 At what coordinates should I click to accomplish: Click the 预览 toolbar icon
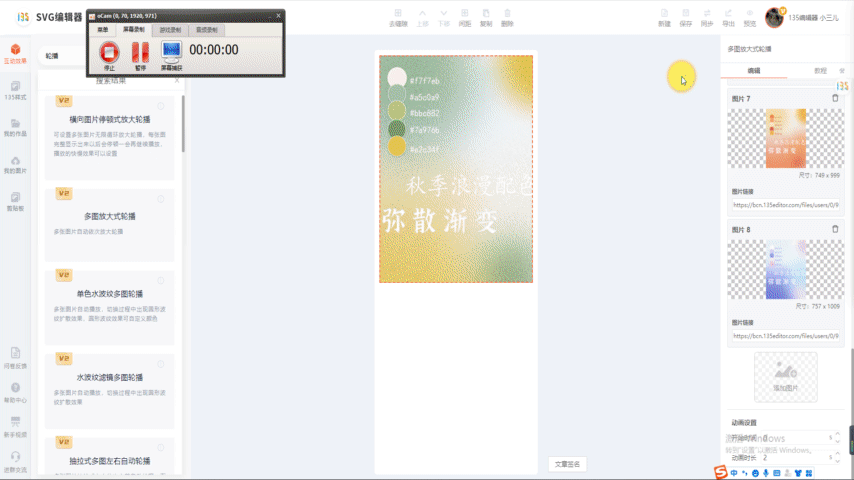coord(750,17)
